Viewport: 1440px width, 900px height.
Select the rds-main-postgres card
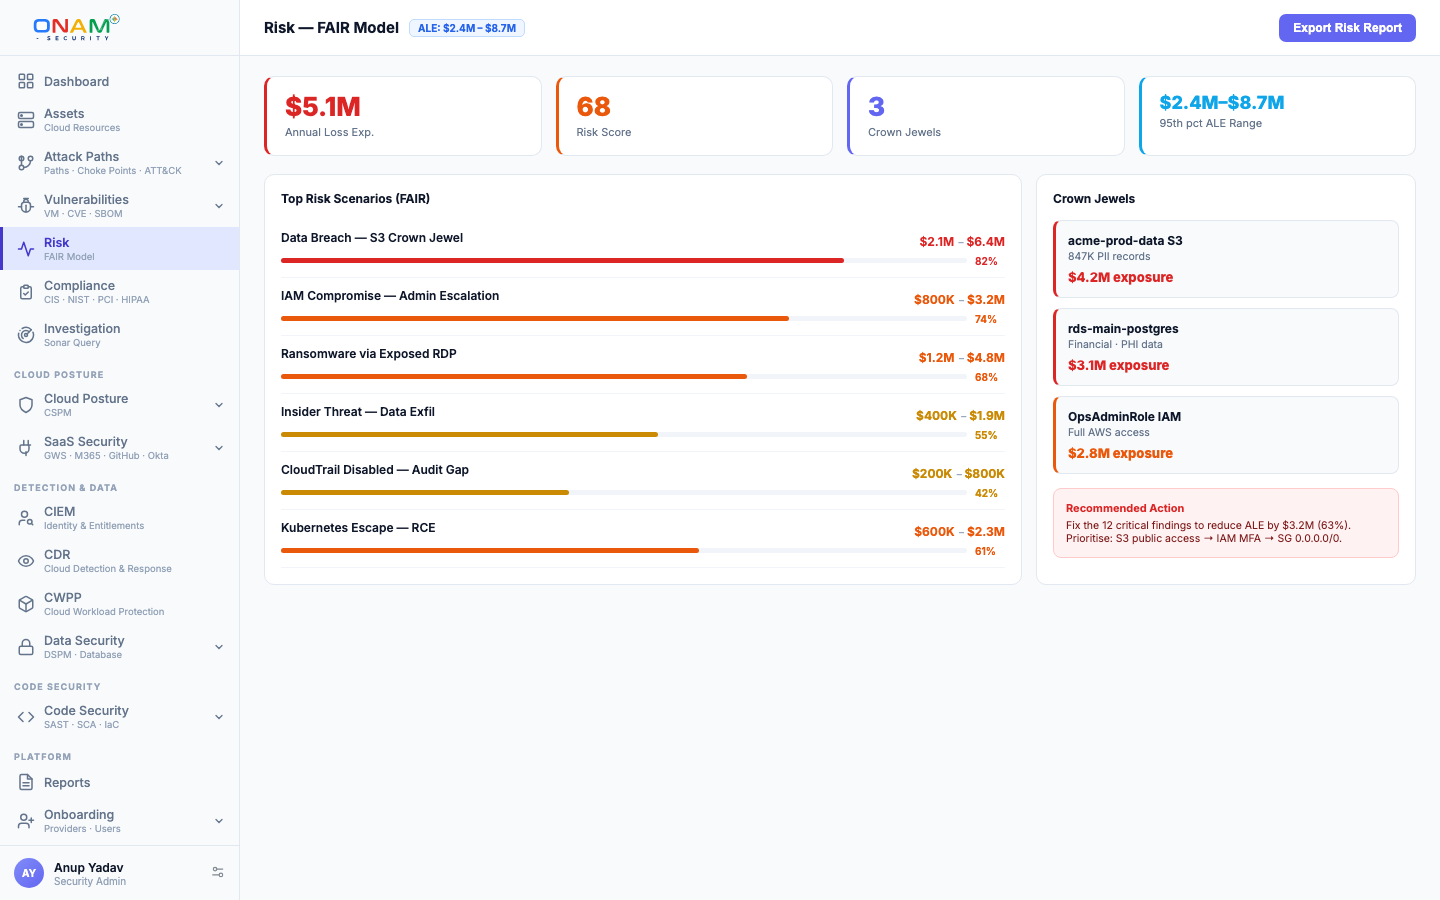coord(1226,347)
